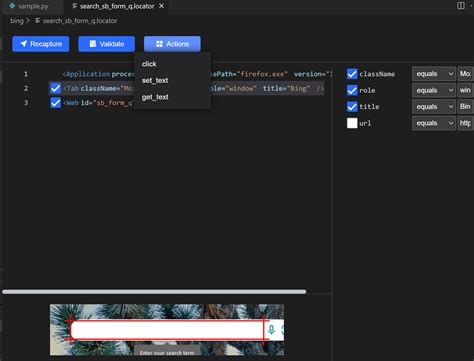
Task: Close the search_sb_form_q.locator tab
Action: (x=162, y=6)
